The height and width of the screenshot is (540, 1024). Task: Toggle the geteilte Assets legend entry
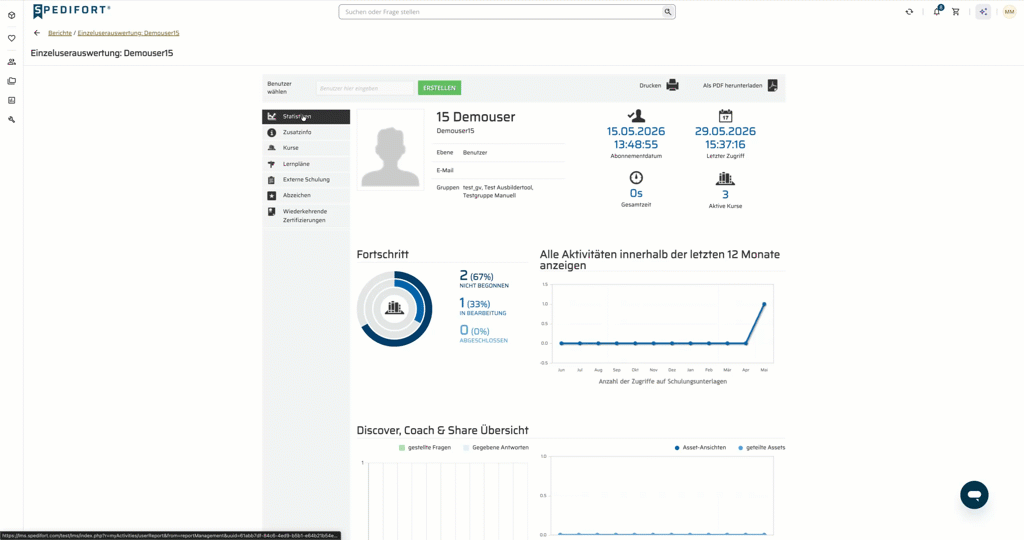[x=761, y=447]
